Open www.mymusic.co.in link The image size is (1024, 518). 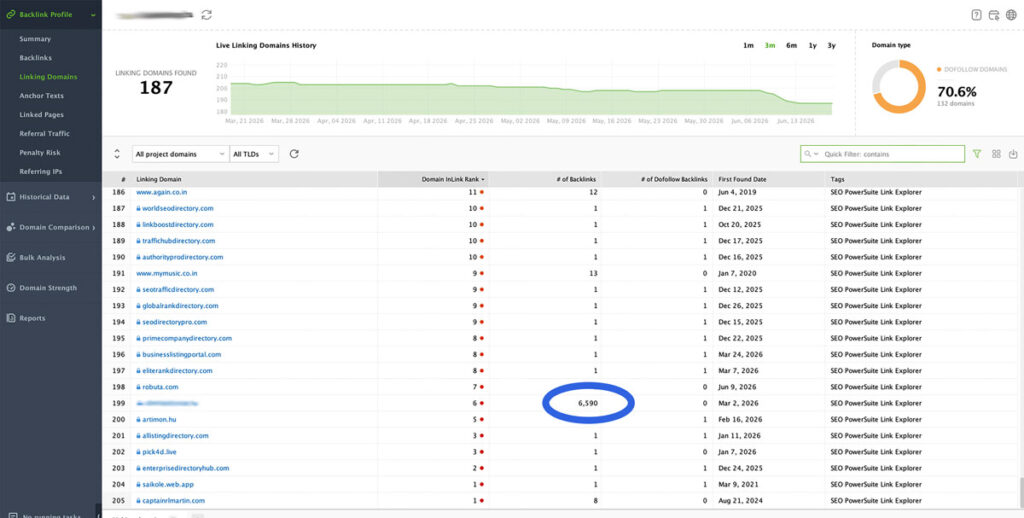(x=167, y=274)
